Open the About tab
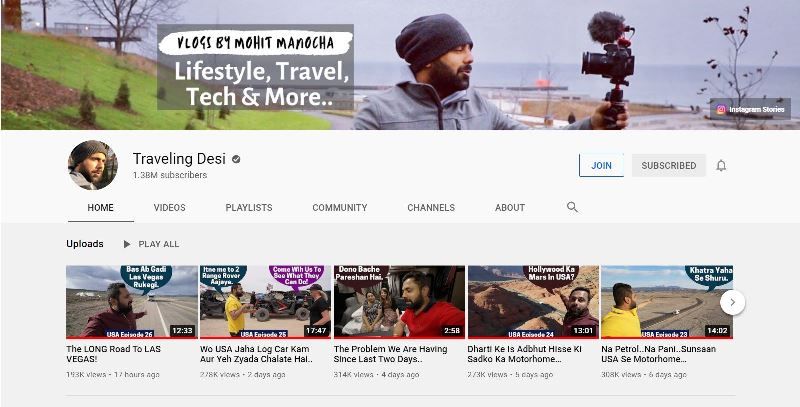This screenshot has width=800, height=407. 509,208
